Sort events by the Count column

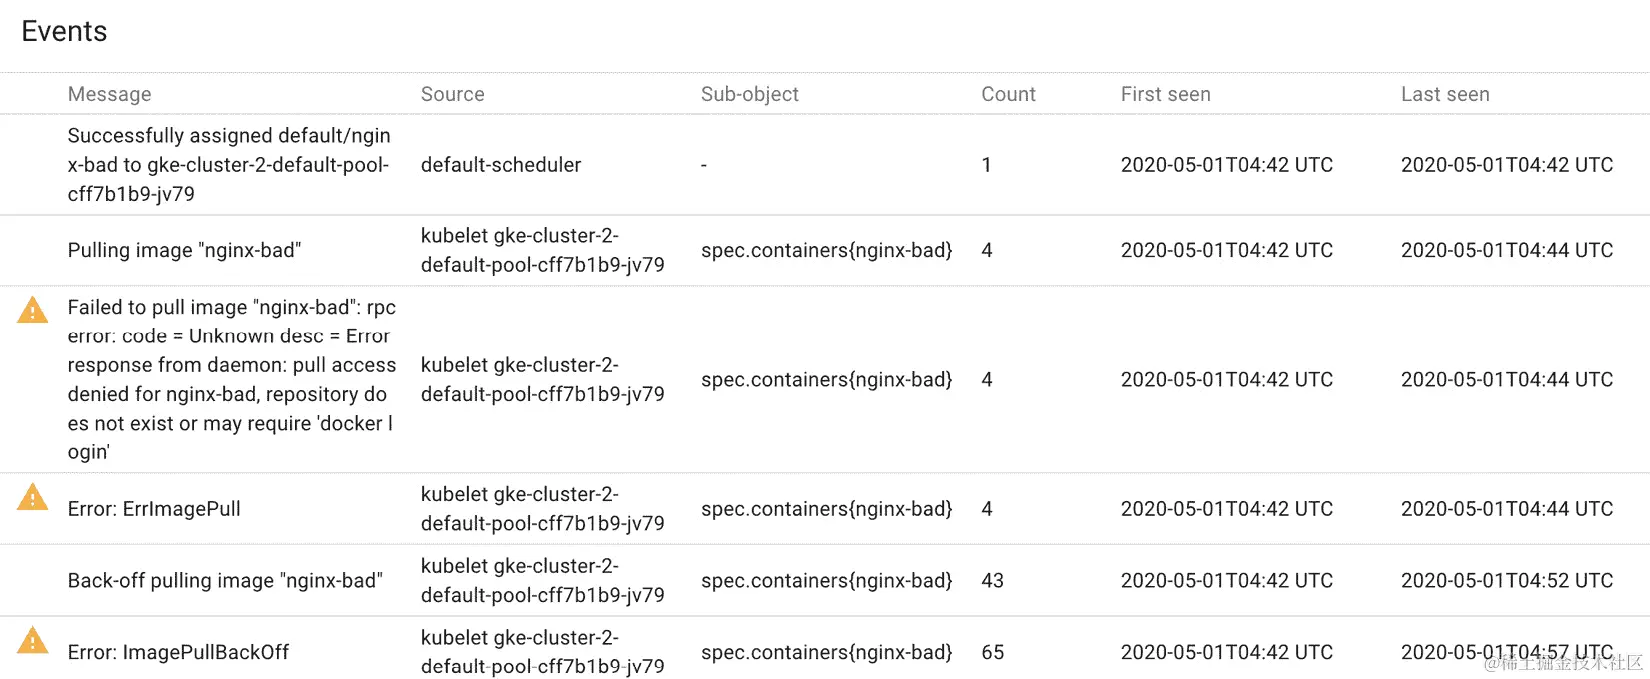click(x=1007, y=93)
